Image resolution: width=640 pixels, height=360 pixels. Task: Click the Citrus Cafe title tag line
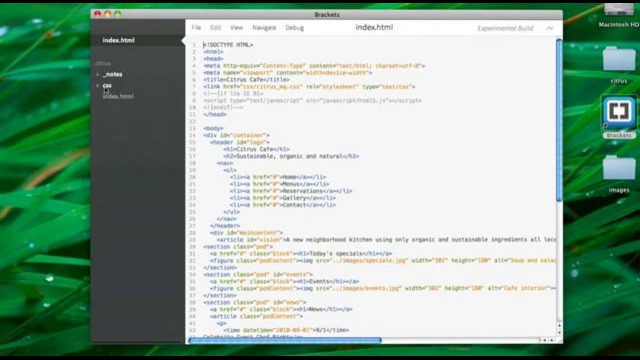coord(247,80)
